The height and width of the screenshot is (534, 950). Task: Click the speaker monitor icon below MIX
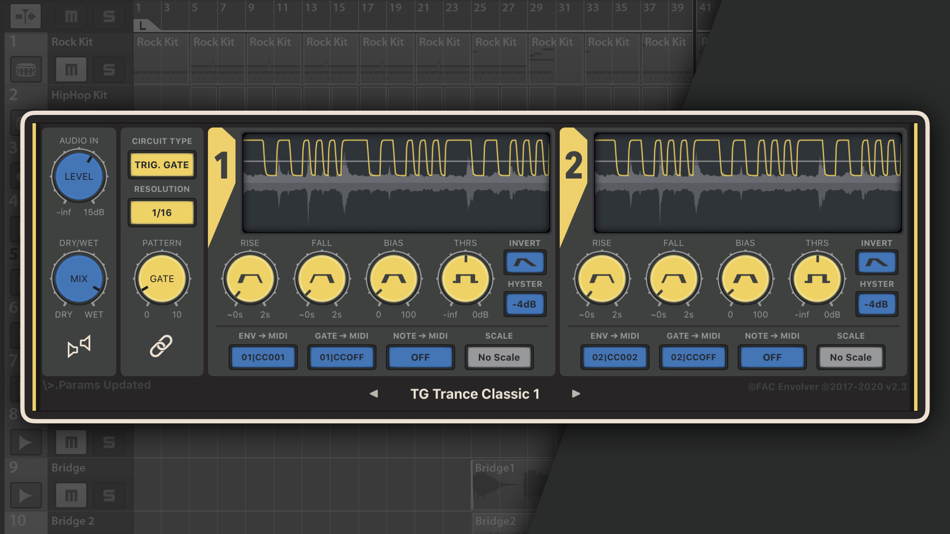(x=79, y=346)
